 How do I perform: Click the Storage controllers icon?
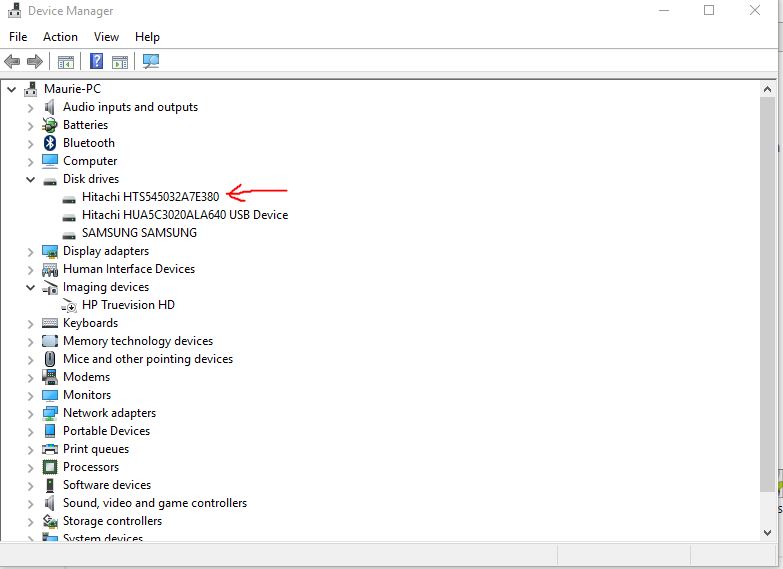(49, 521)
